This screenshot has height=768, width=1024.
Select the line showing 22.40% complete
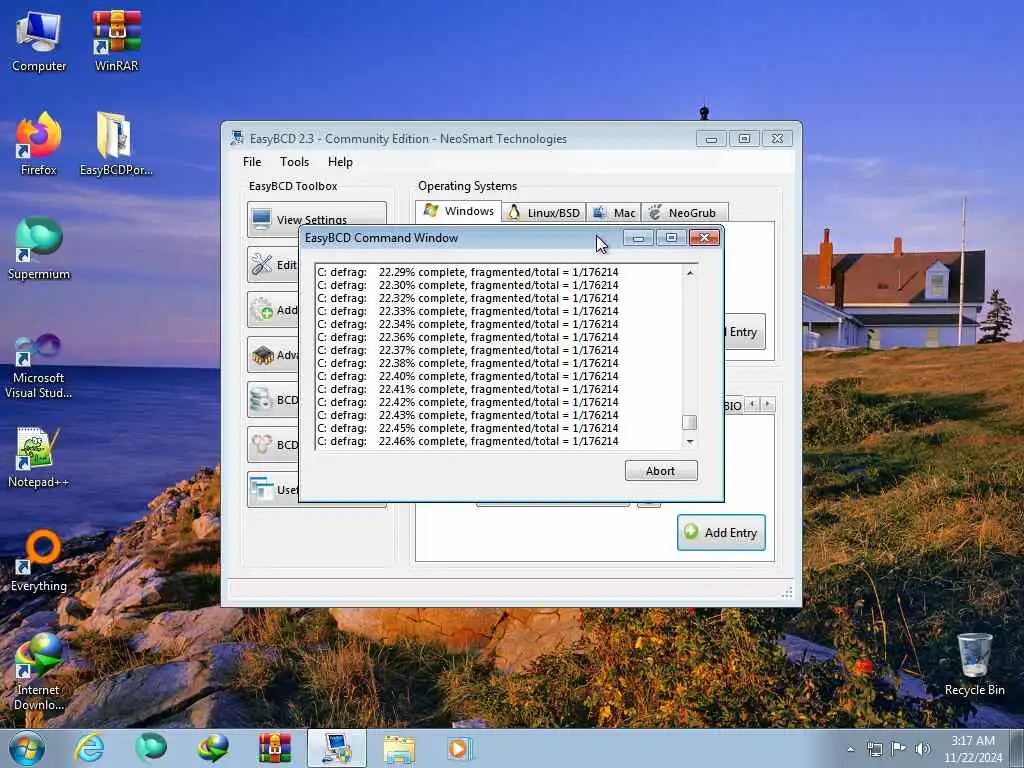click(x=468, y=376)
